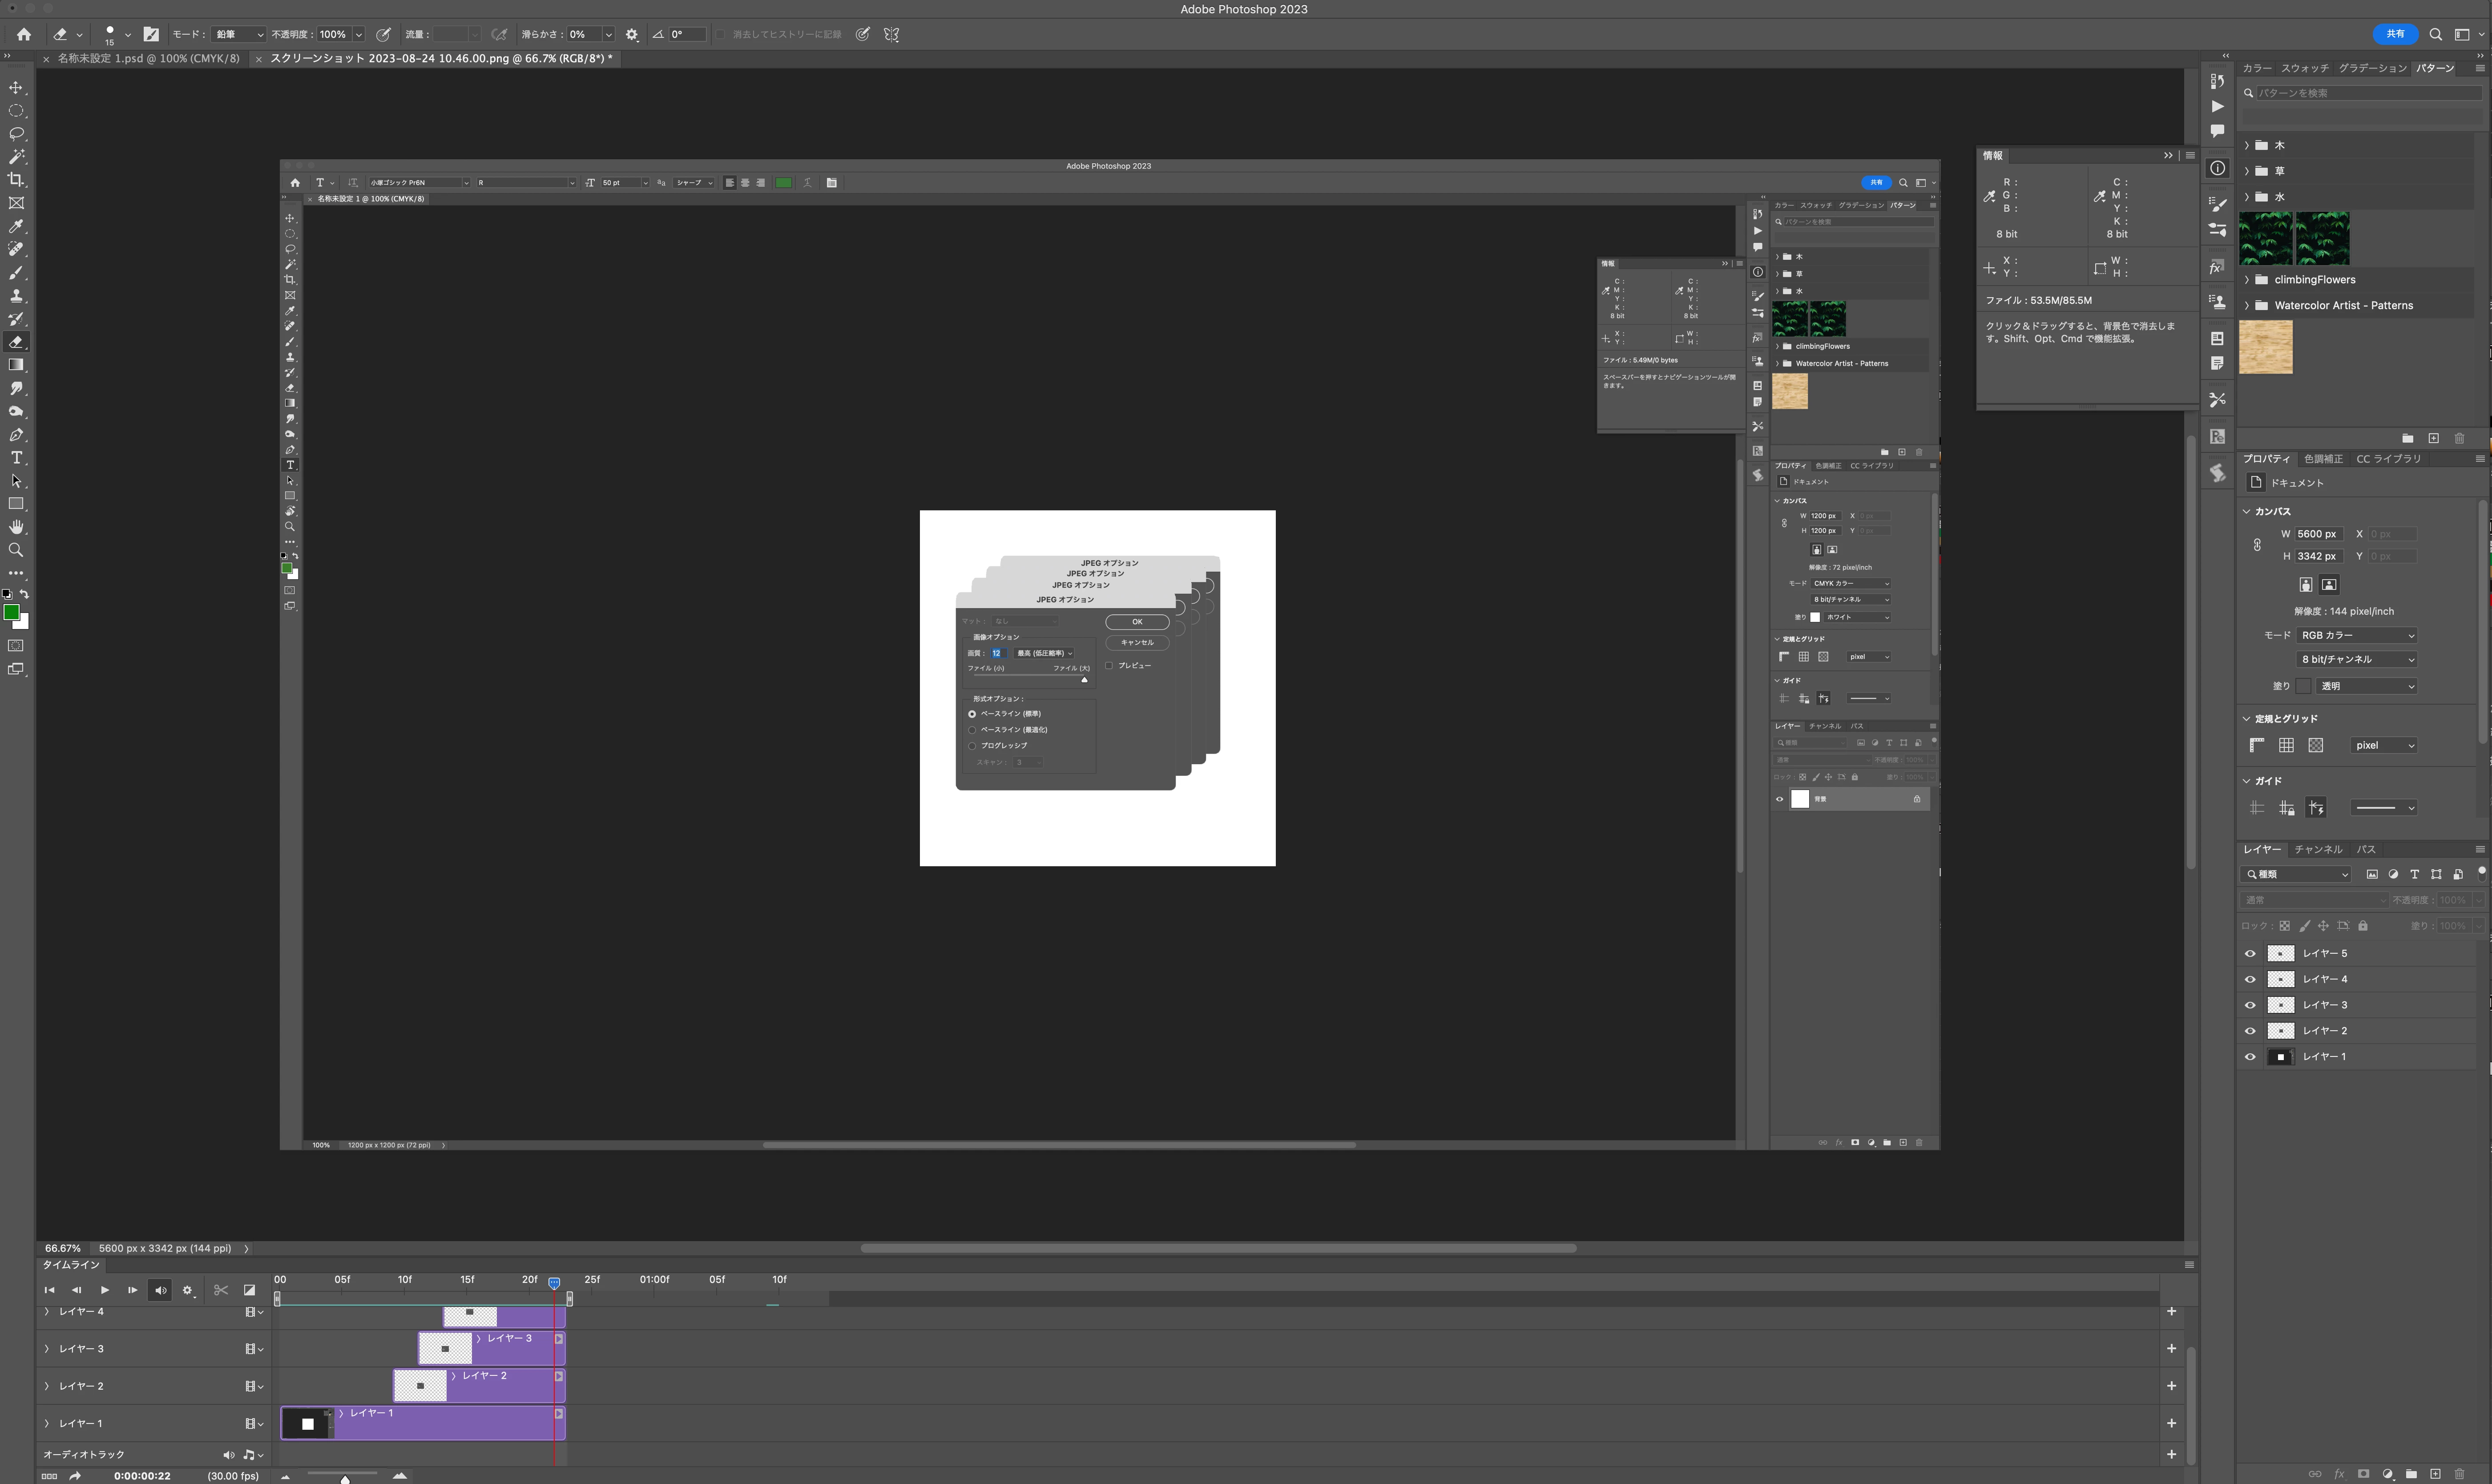Open the モード RGB カラー dropdown
Screen dimensions: 2492x1484
click(2357, 635)
